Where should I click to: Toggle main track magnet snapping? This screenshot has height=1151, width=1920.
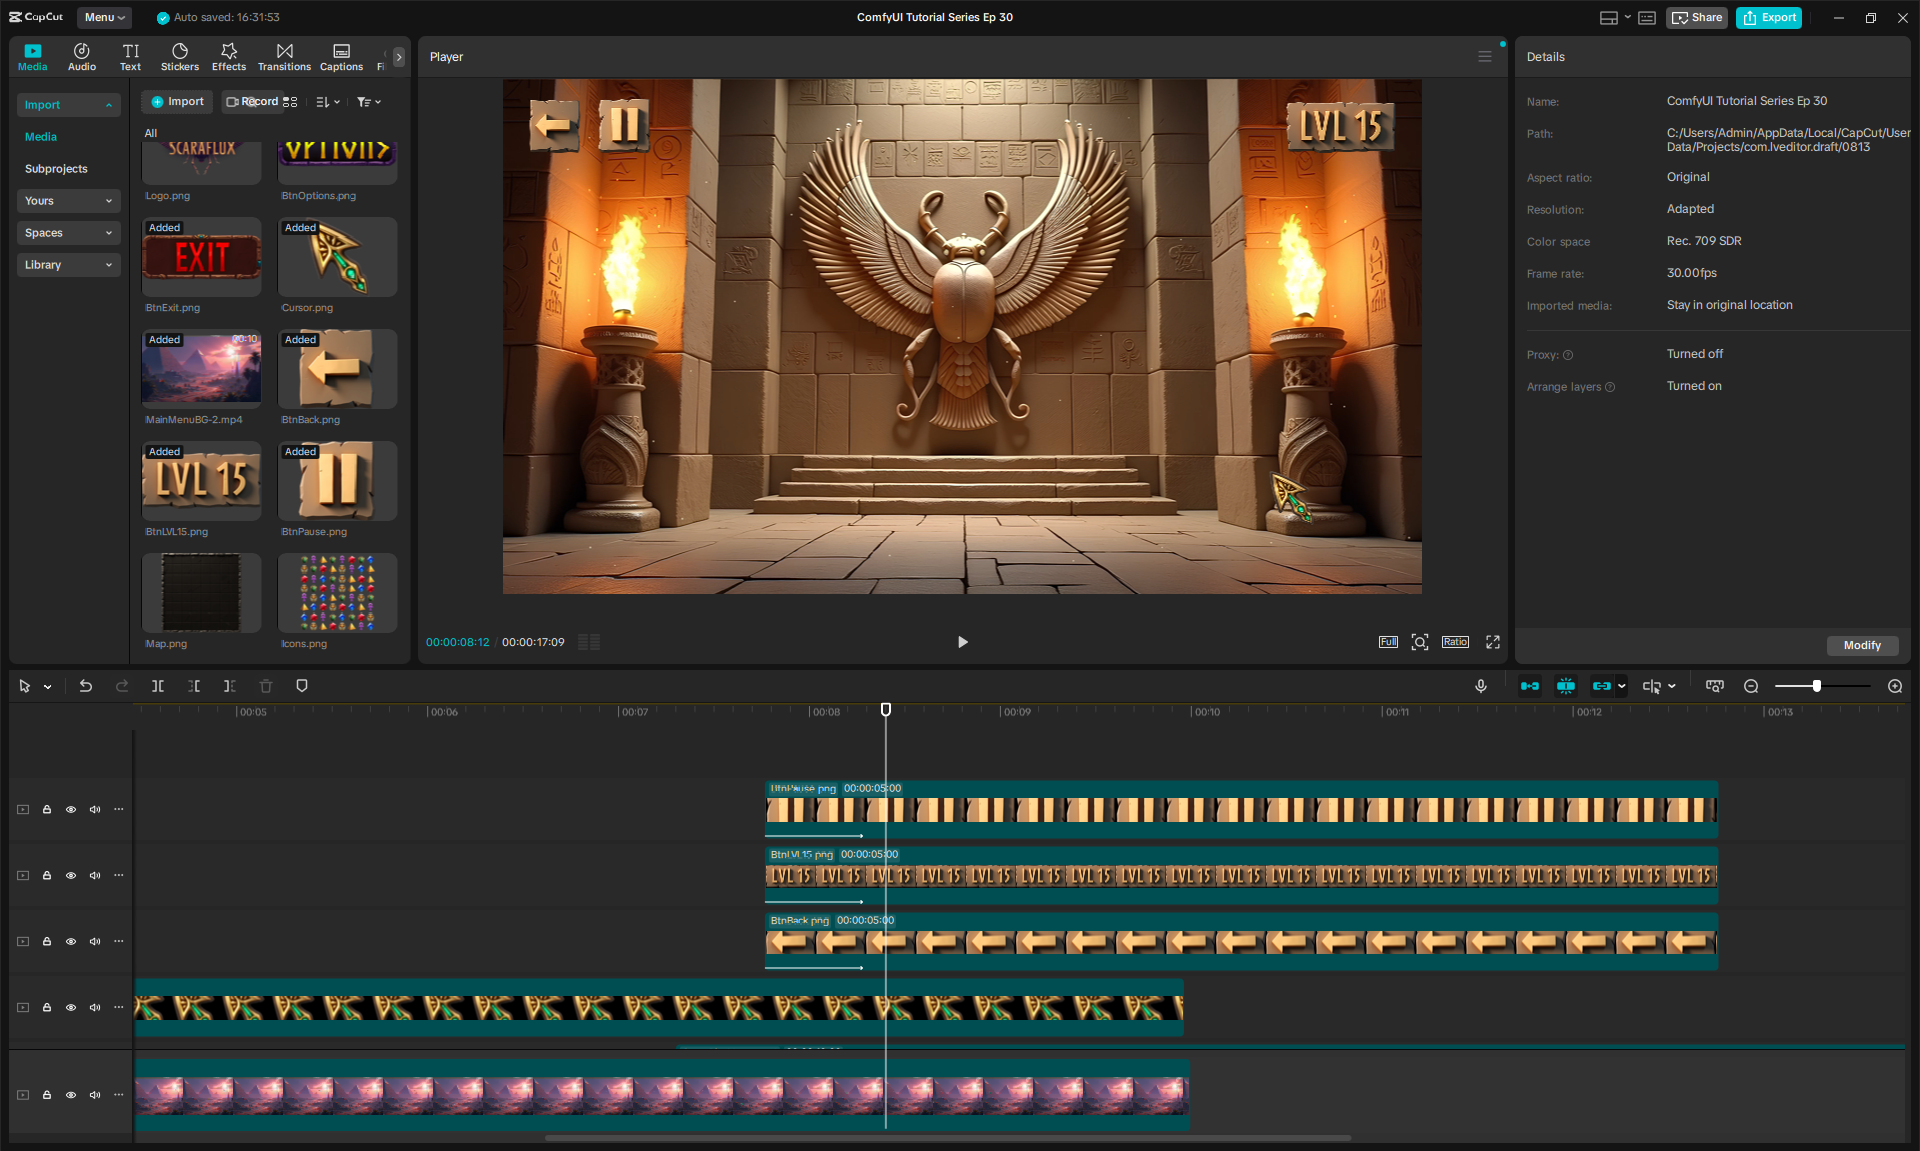click(1530, 686)
